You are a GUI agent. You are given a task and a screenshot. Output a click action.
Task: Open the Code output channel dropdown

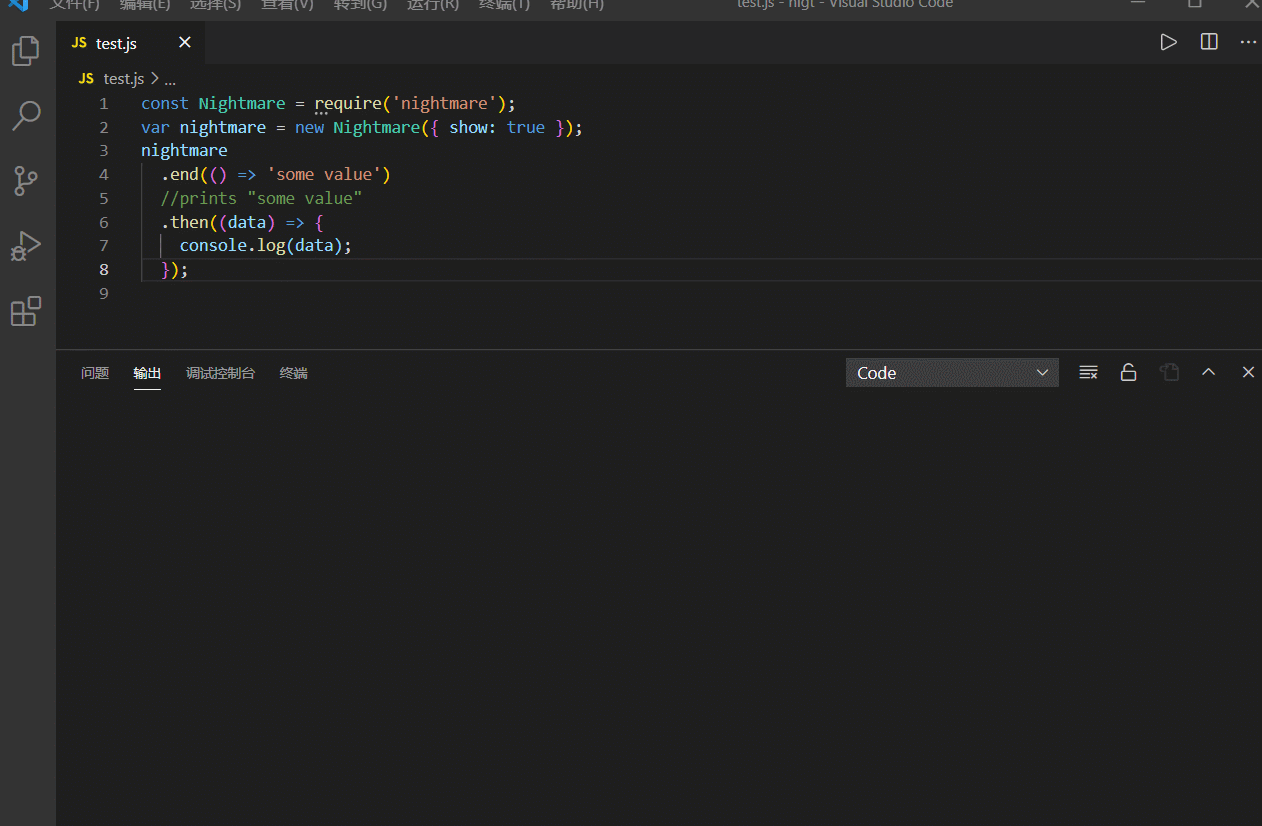(x=952, y=373)
